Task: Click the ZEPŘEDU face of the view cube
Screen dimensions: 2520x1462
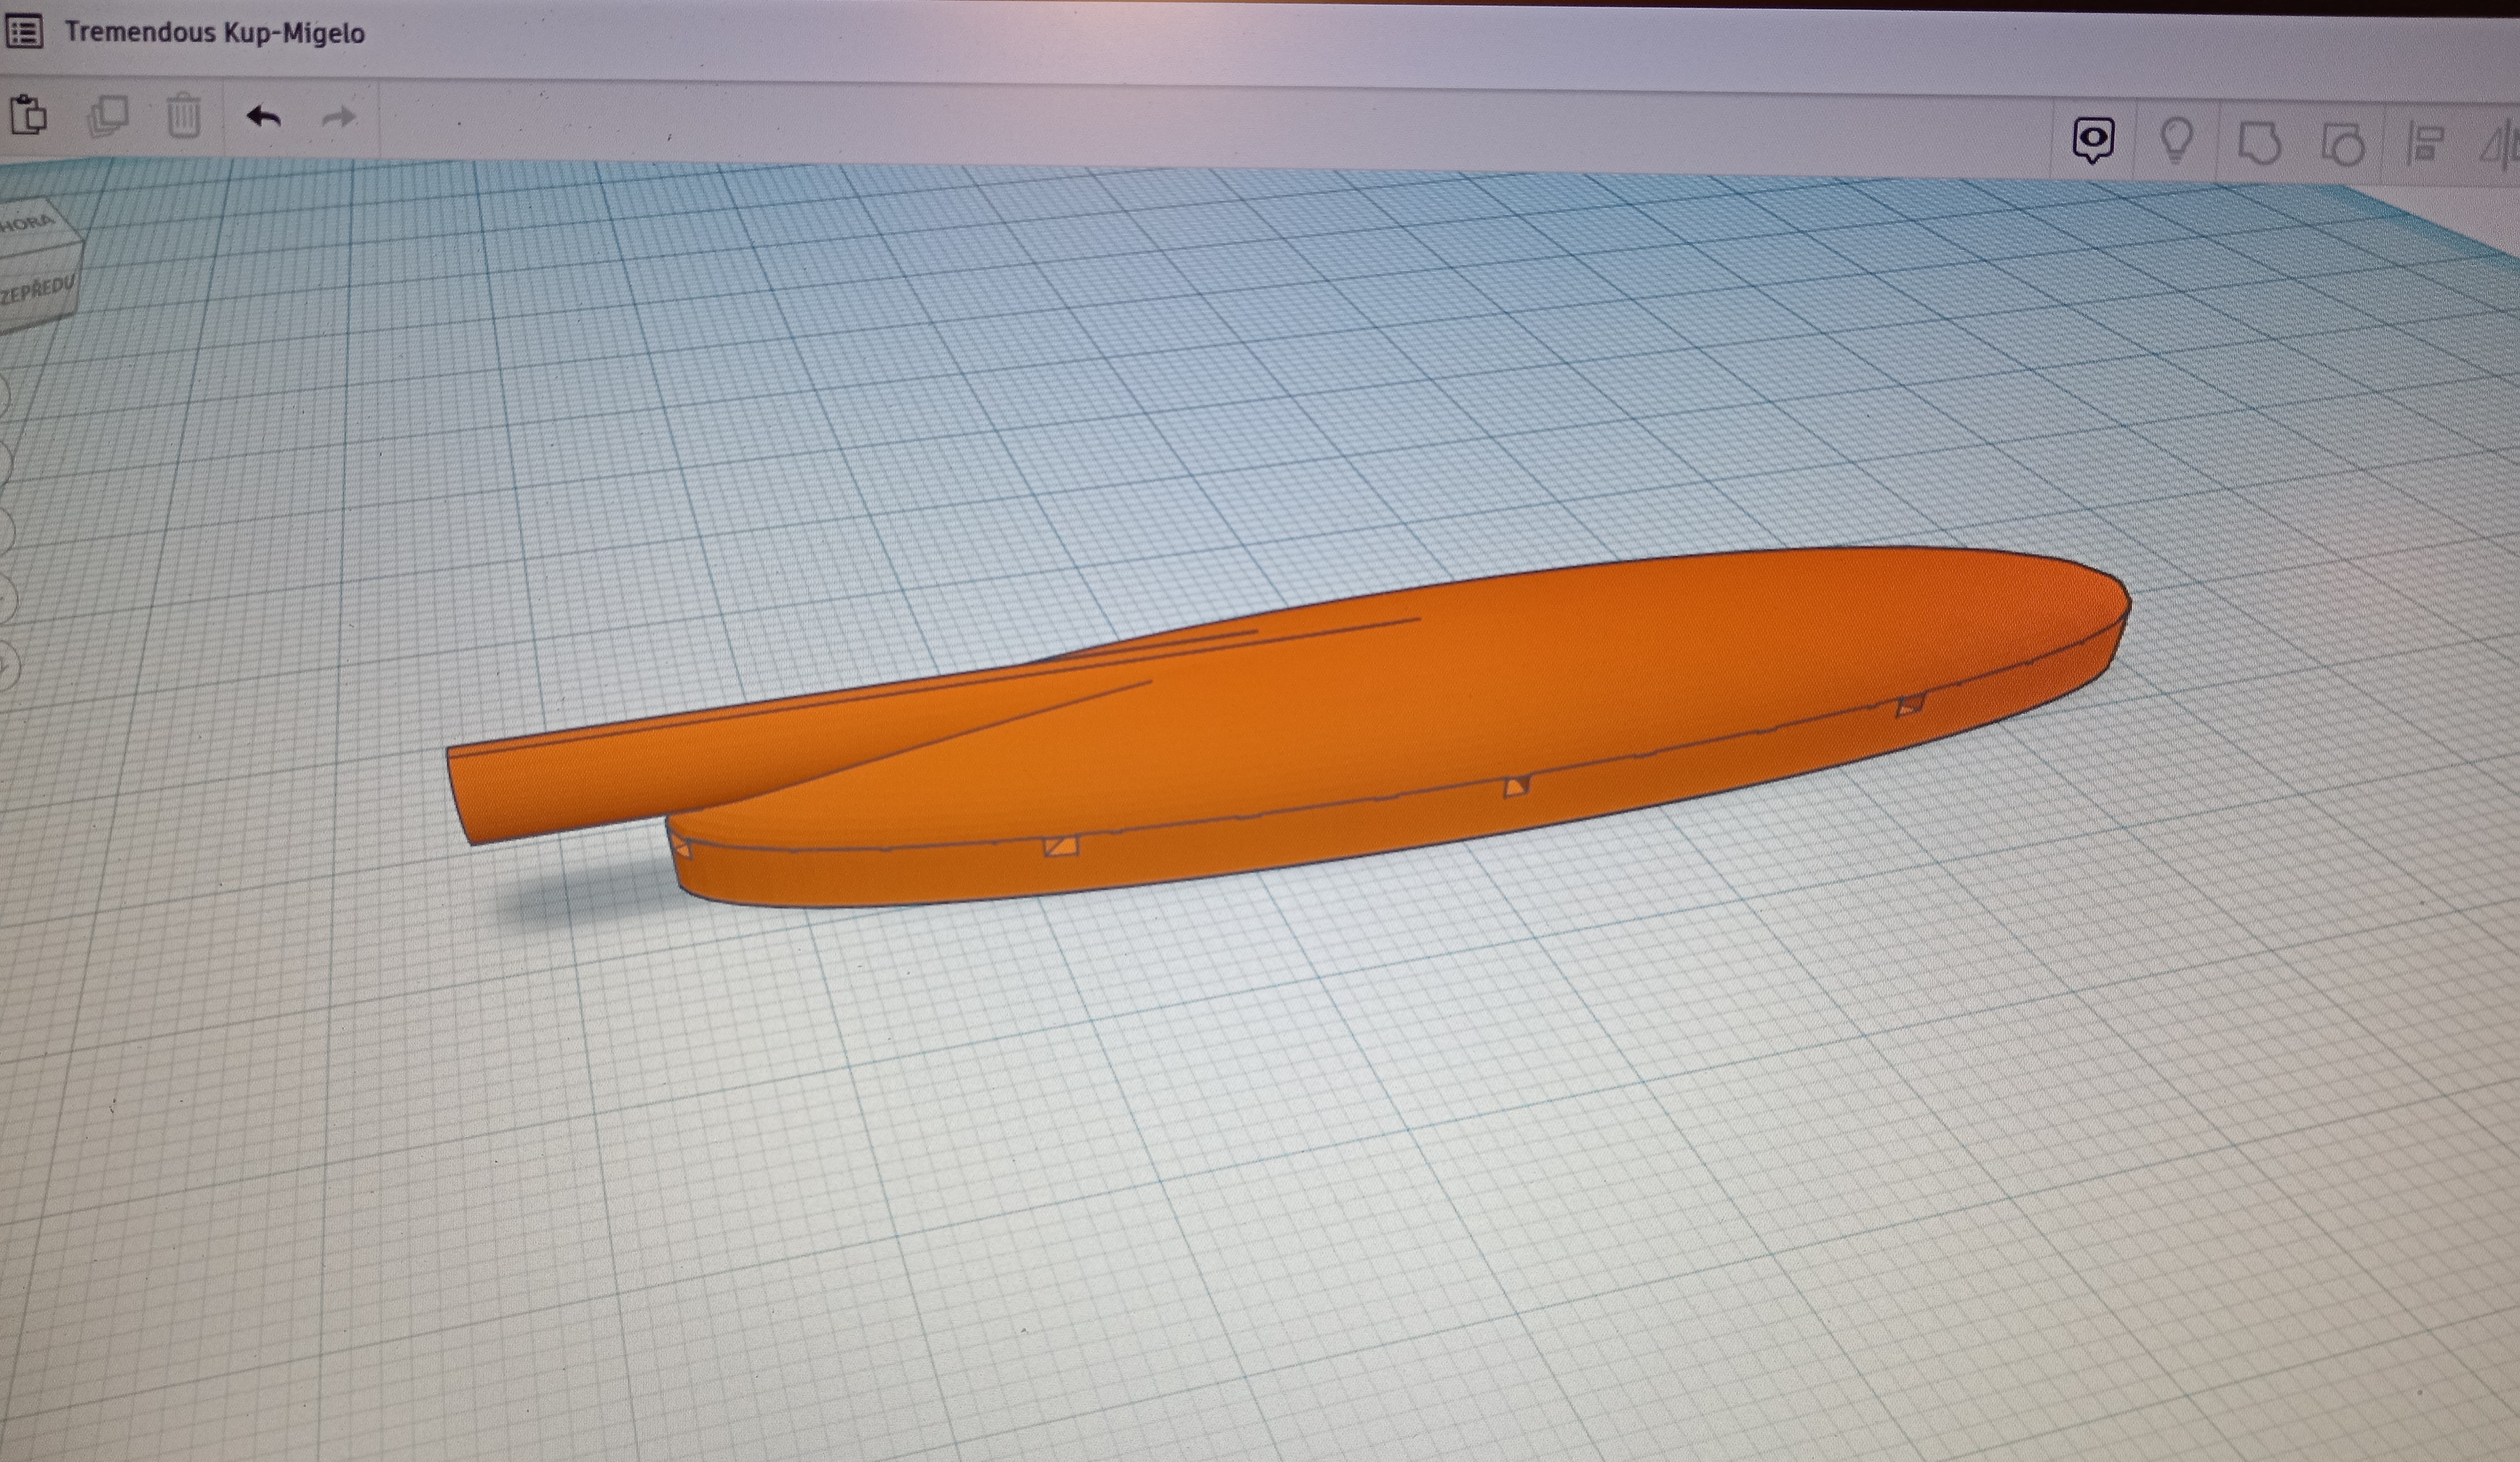Action: click(37, 292)
